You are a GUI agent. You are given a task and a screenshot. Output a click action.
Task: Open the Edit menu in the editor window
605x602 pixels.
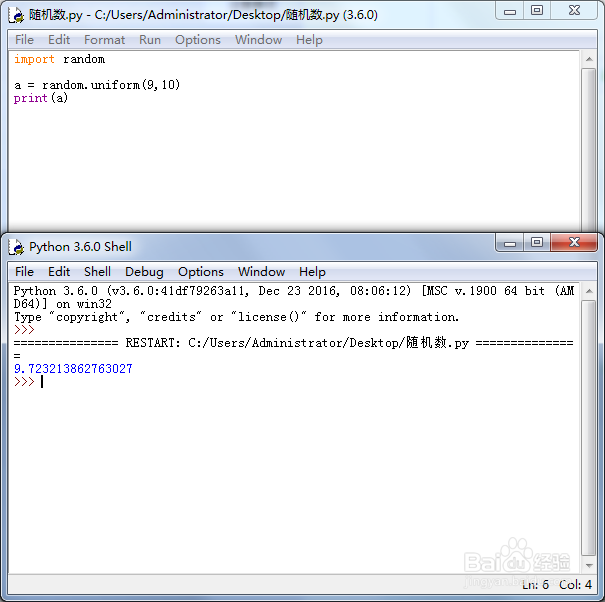(59, 40)
